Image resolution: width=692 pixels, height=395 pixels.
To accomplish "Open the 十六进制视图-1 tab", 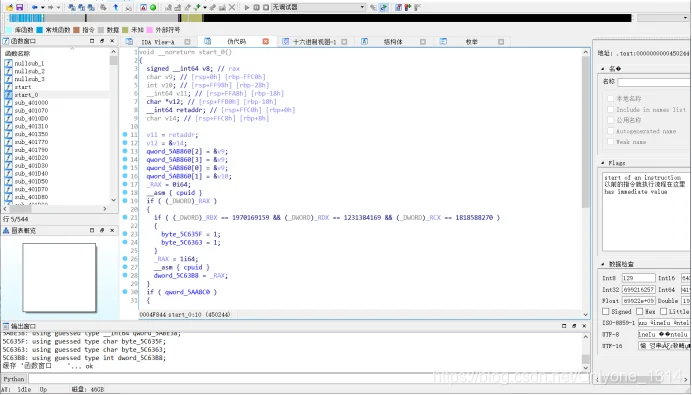I will tap(314, 42).
